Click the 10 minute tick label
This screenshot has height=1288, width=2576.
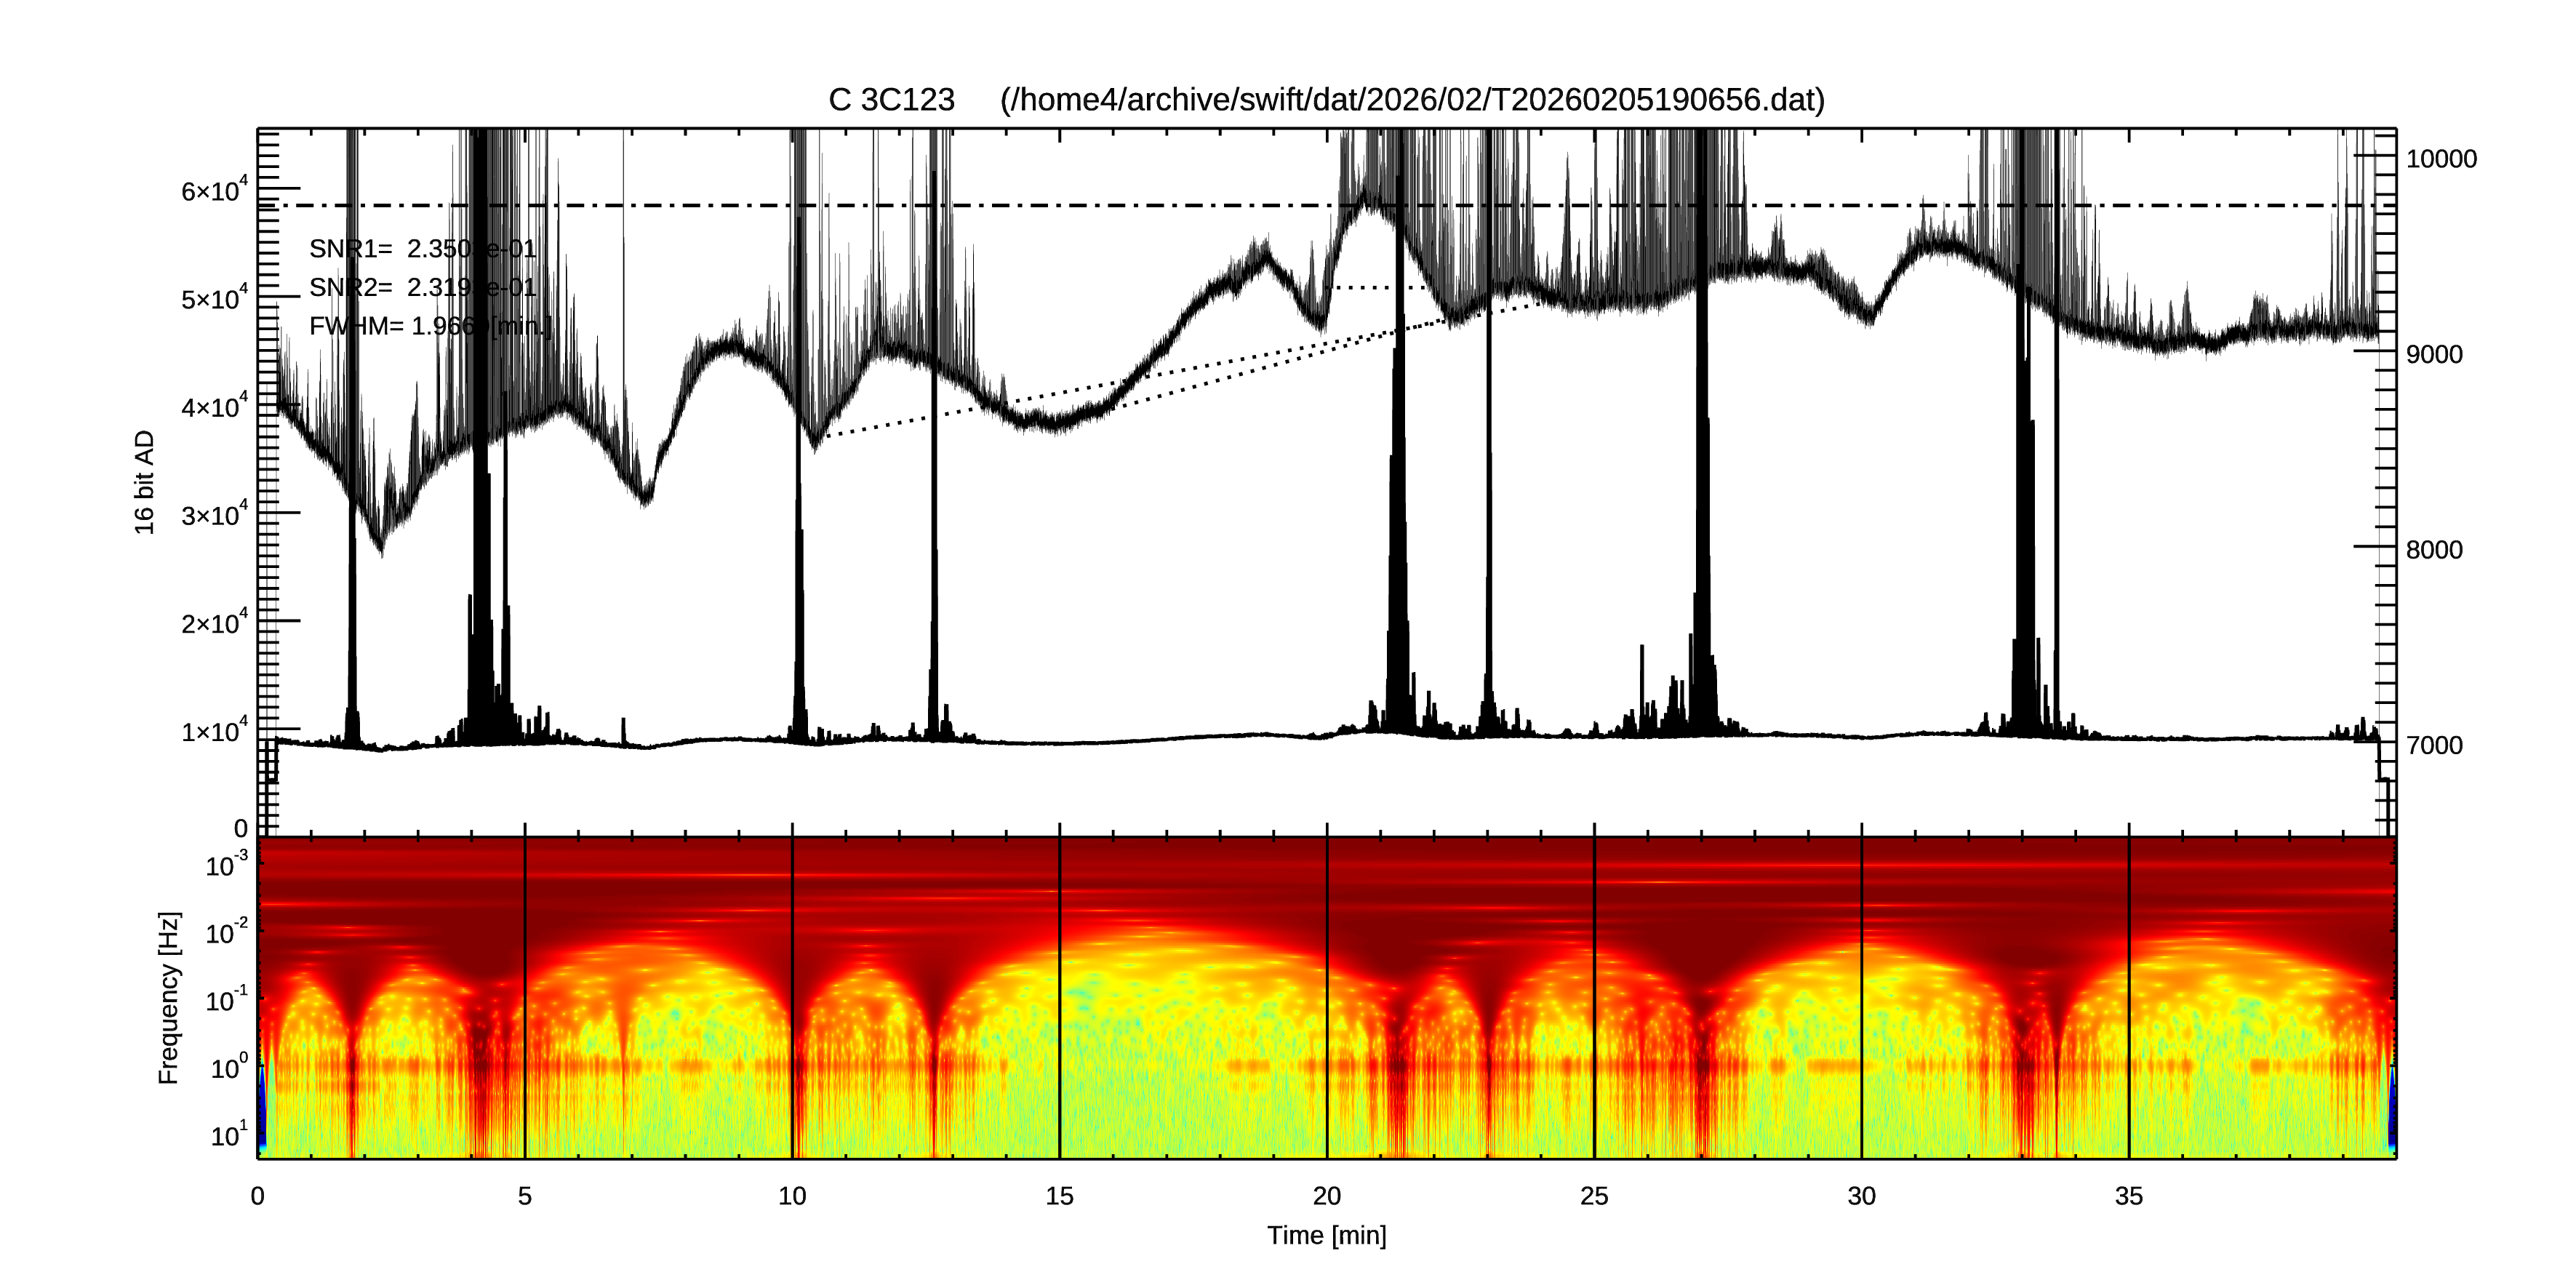coord(792,1196)
